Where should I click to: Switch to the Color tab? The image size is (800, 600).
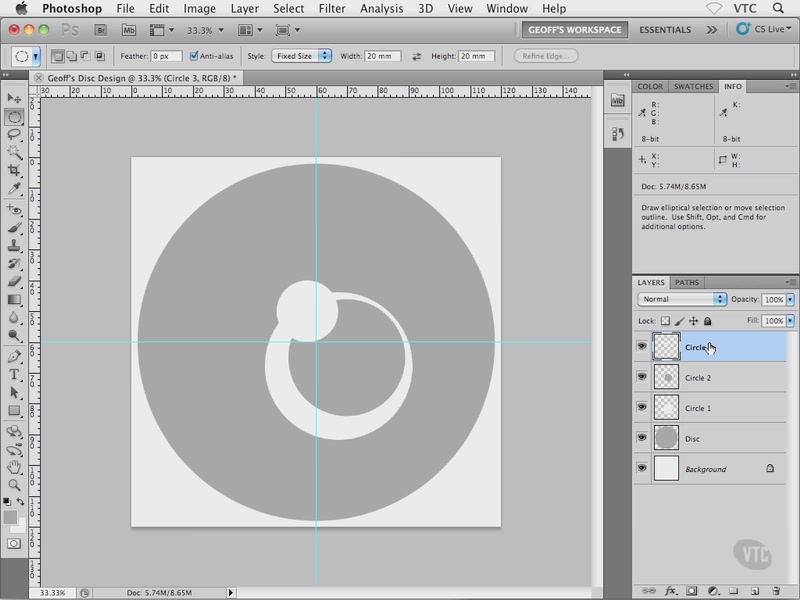pos(650,86)
